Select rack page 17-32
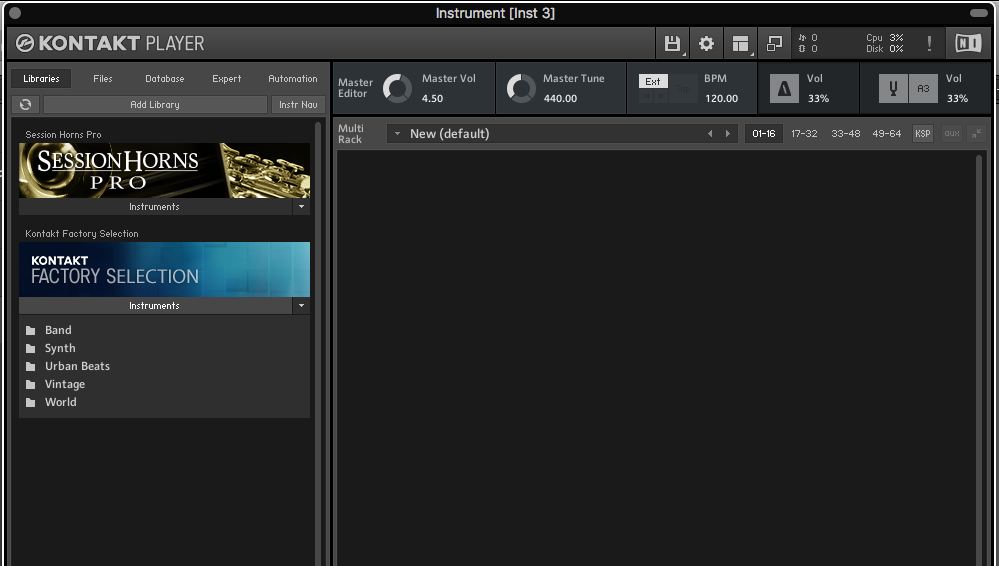This screenshot has width=999, height=566. [x=804, y=134]
